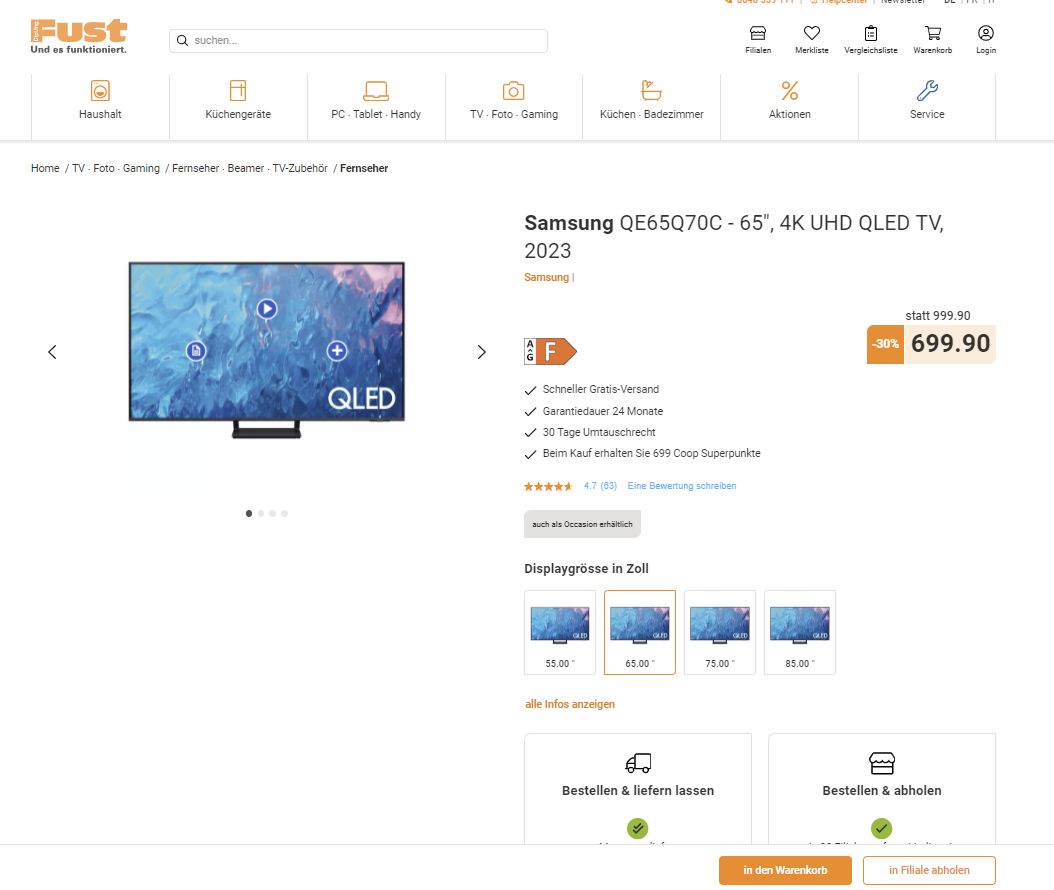Open the Aktionen menu item

coord(789,101)
